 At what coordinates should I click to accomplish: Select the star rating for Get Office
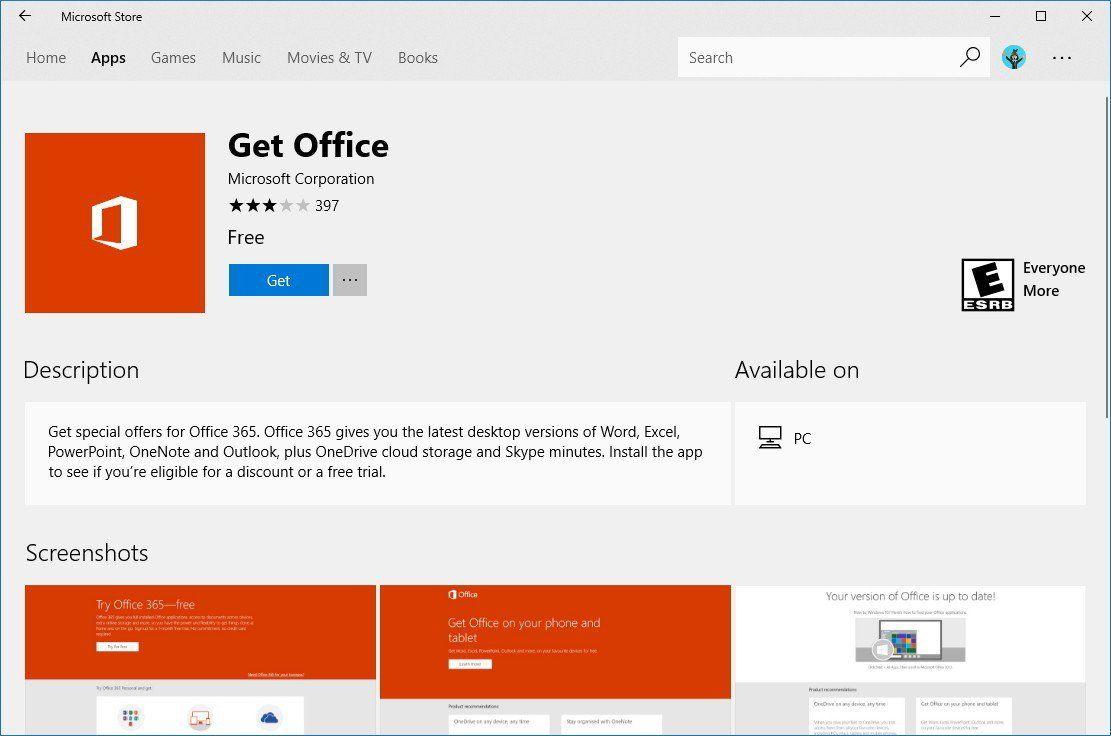click(x=268, y=205)
